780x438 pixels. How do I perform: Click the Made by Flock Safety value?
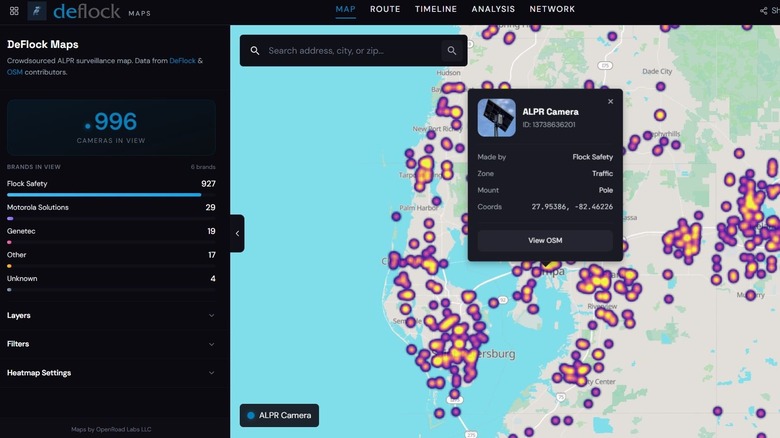[592, 157]
